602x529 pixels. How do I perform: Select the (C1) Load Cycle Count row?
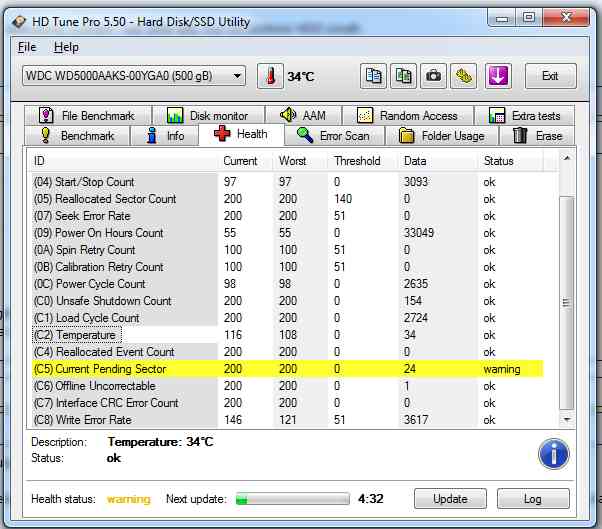tap(288, 318)
